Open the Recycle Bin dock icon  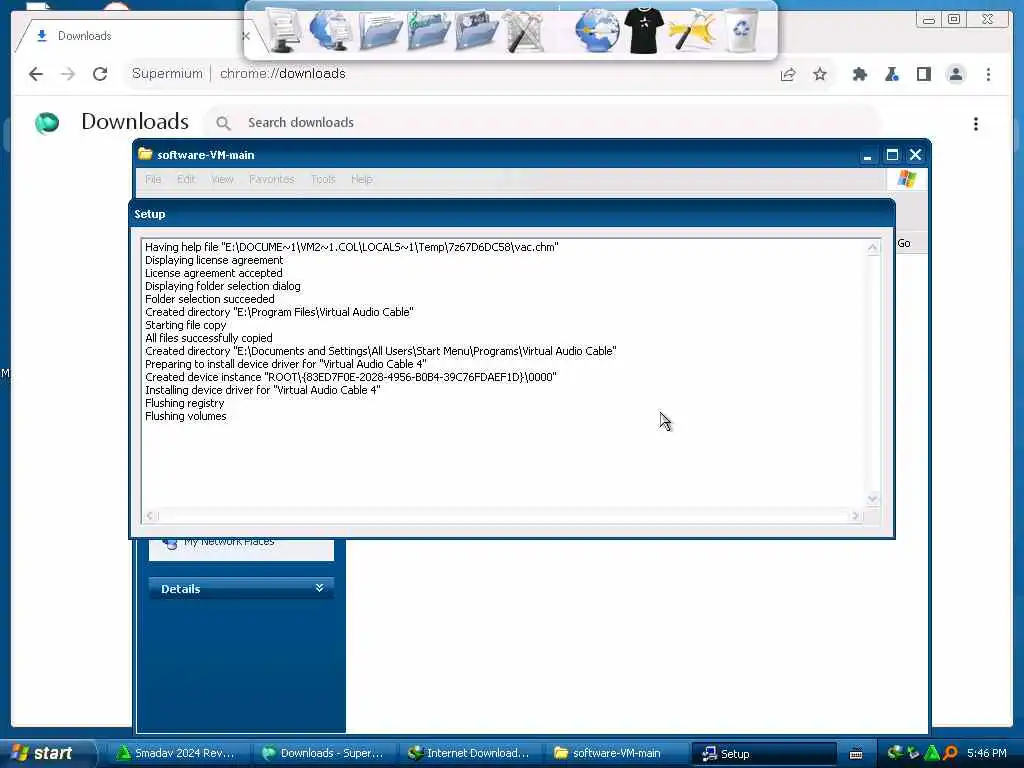742,31
